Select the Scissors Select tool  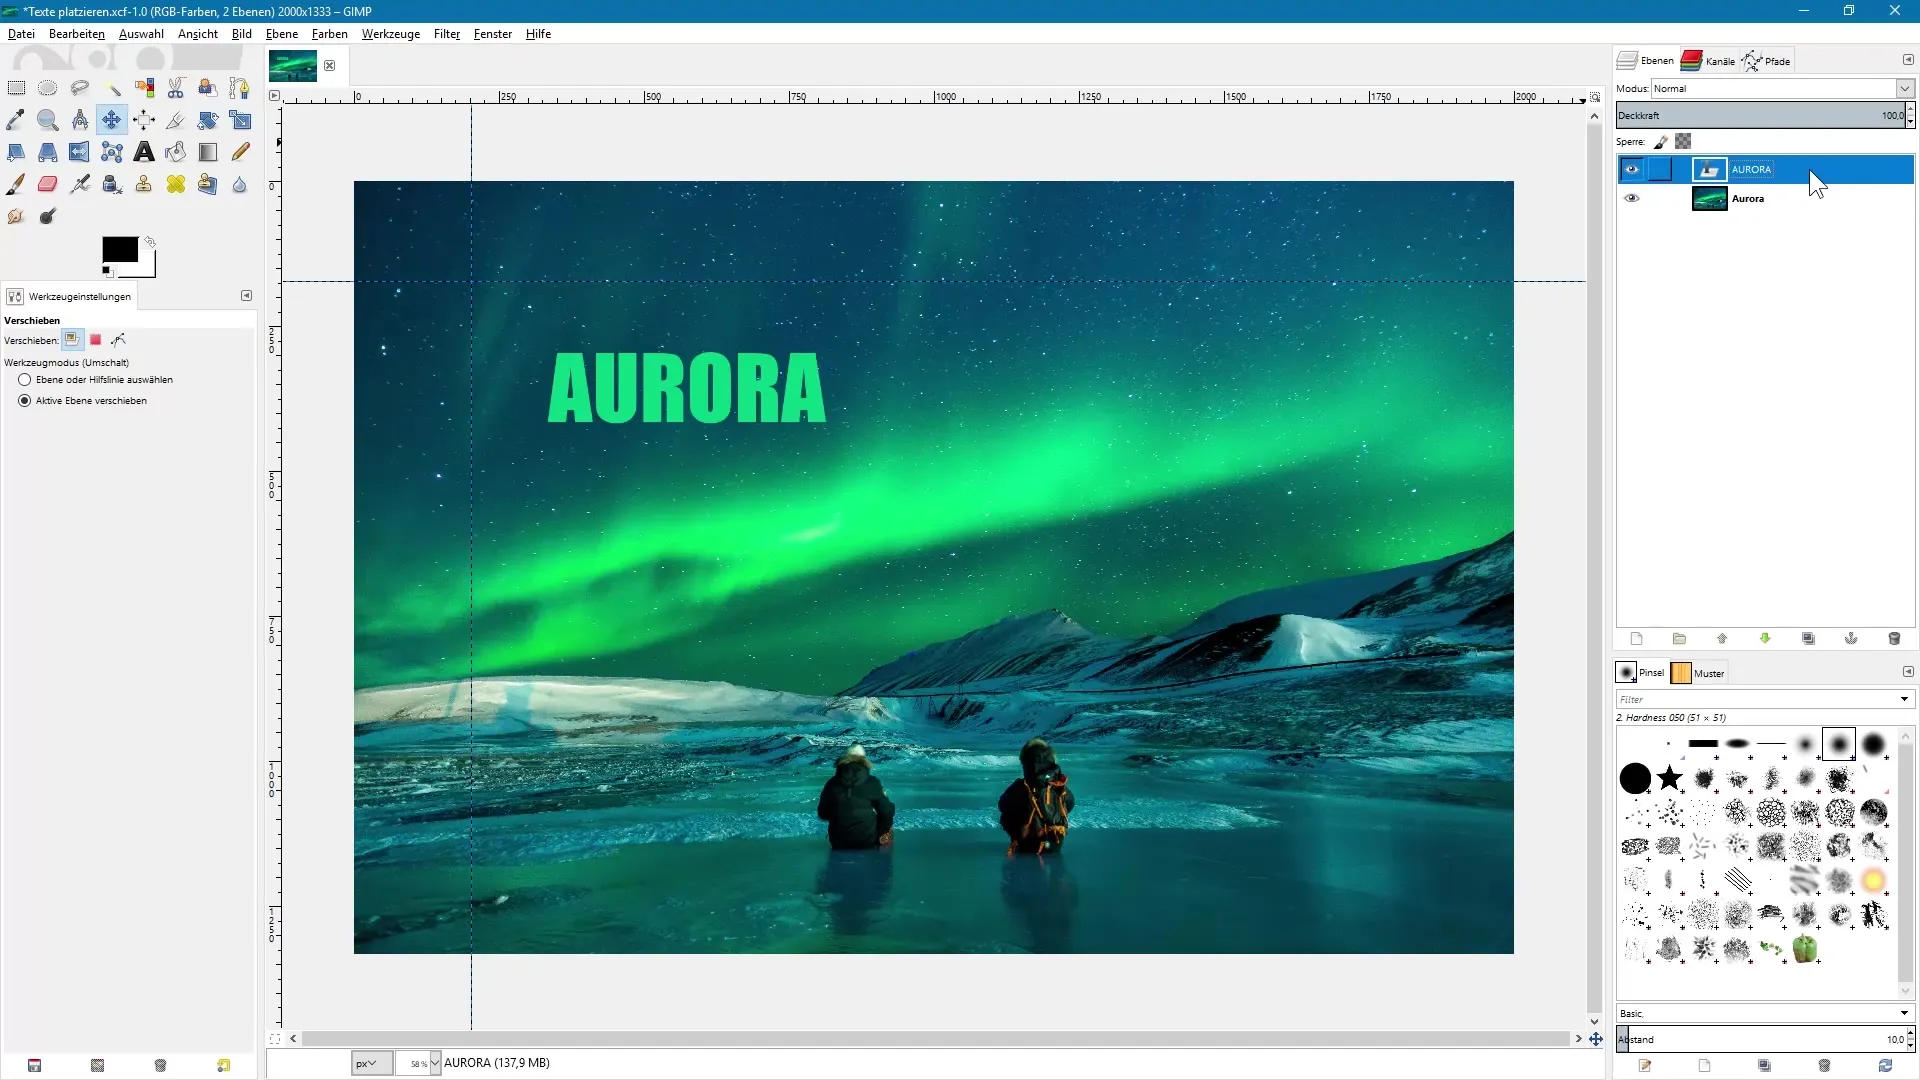point(176,88)
